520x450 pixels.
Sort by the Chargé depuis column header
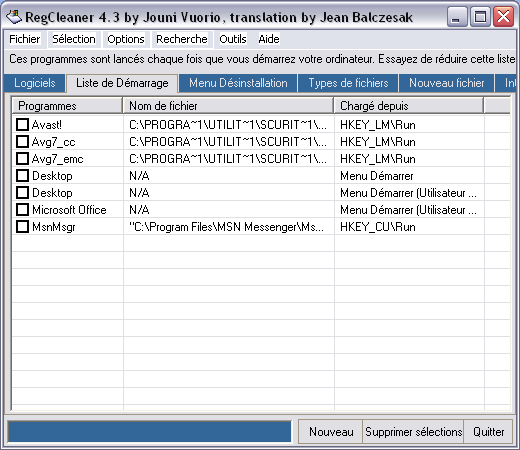point(409,106)
